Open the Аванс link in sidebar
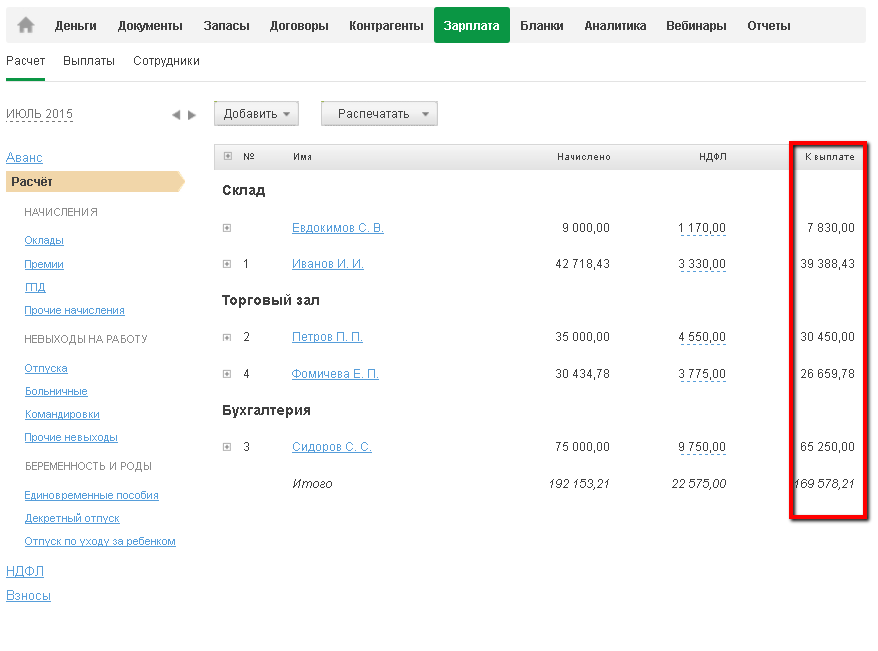The height and width of the screenshot is (651, 878). point(24,157)
